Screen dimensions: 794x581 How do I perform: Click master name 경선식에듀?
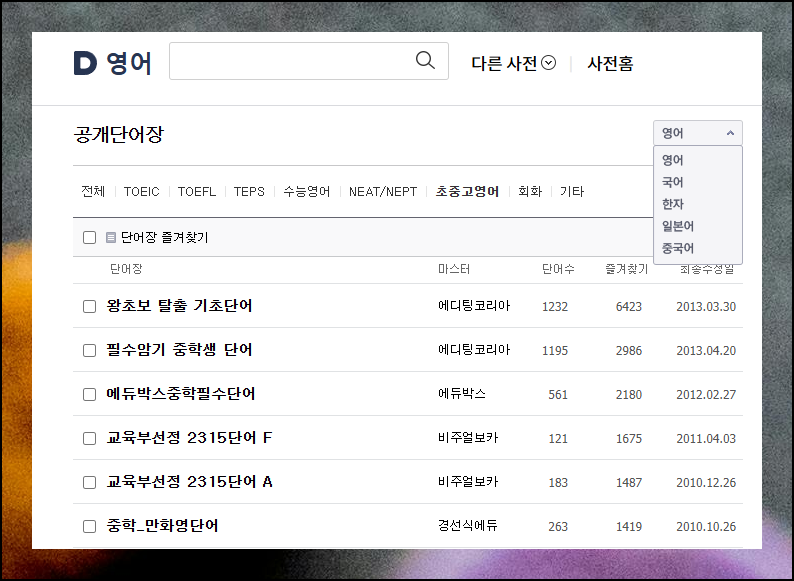[468, 526]
